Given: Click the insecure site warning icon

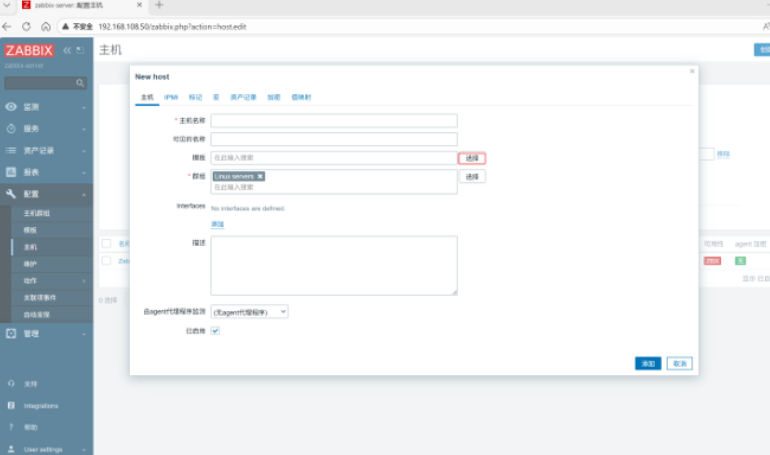Looking at the screenshot, I should 65,27.
